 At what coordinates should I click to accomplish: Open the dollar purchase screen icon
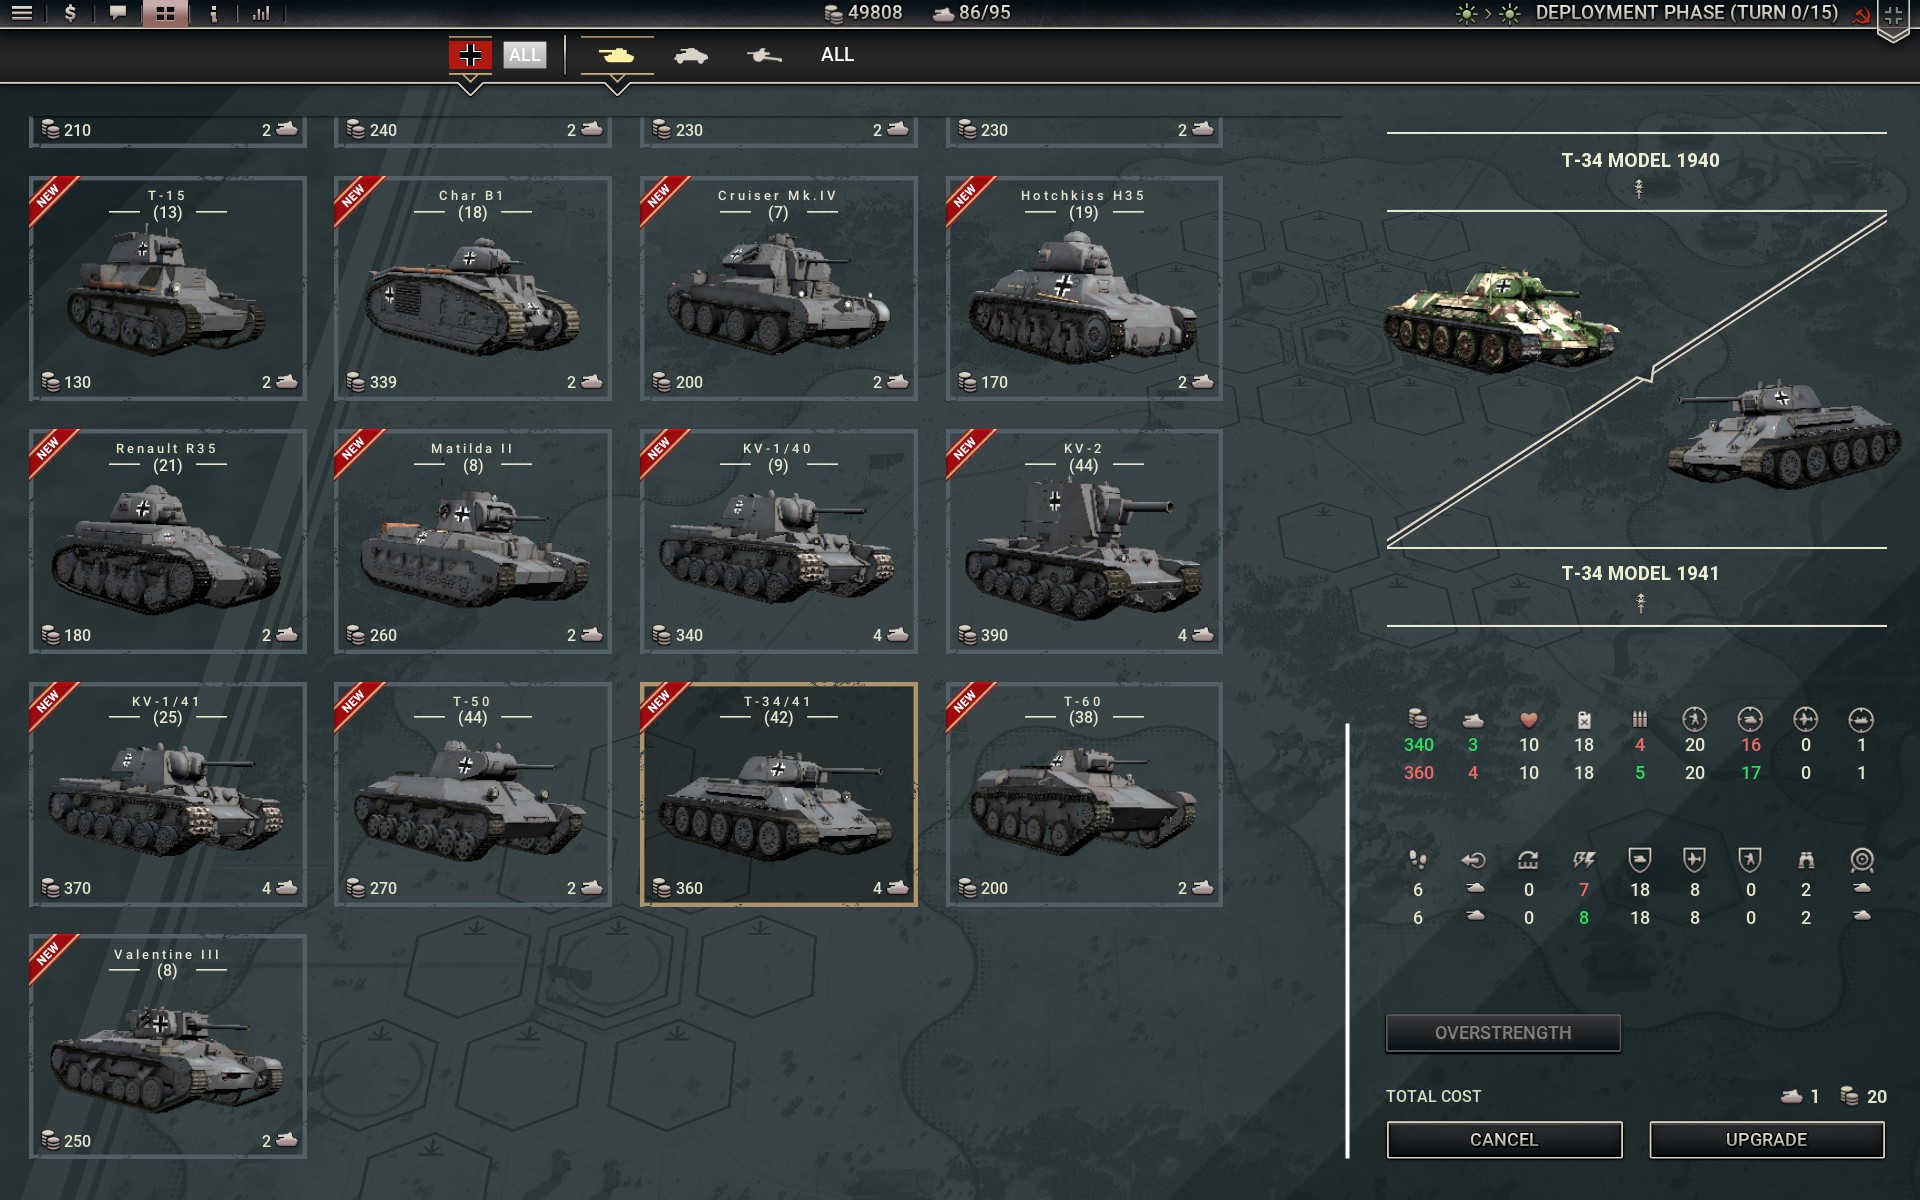pyautogui.click(x=70, y=14)
